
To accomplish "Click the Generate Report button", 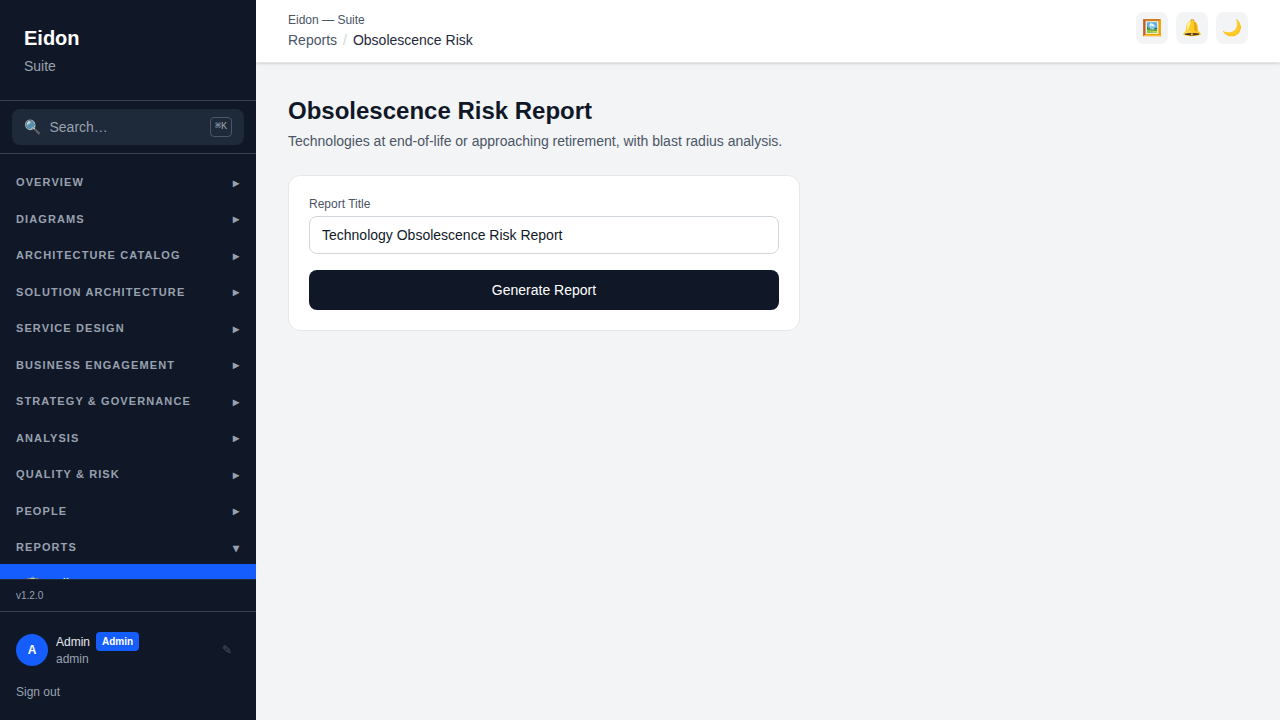I will pyautogui.click(x=544, y=290).
